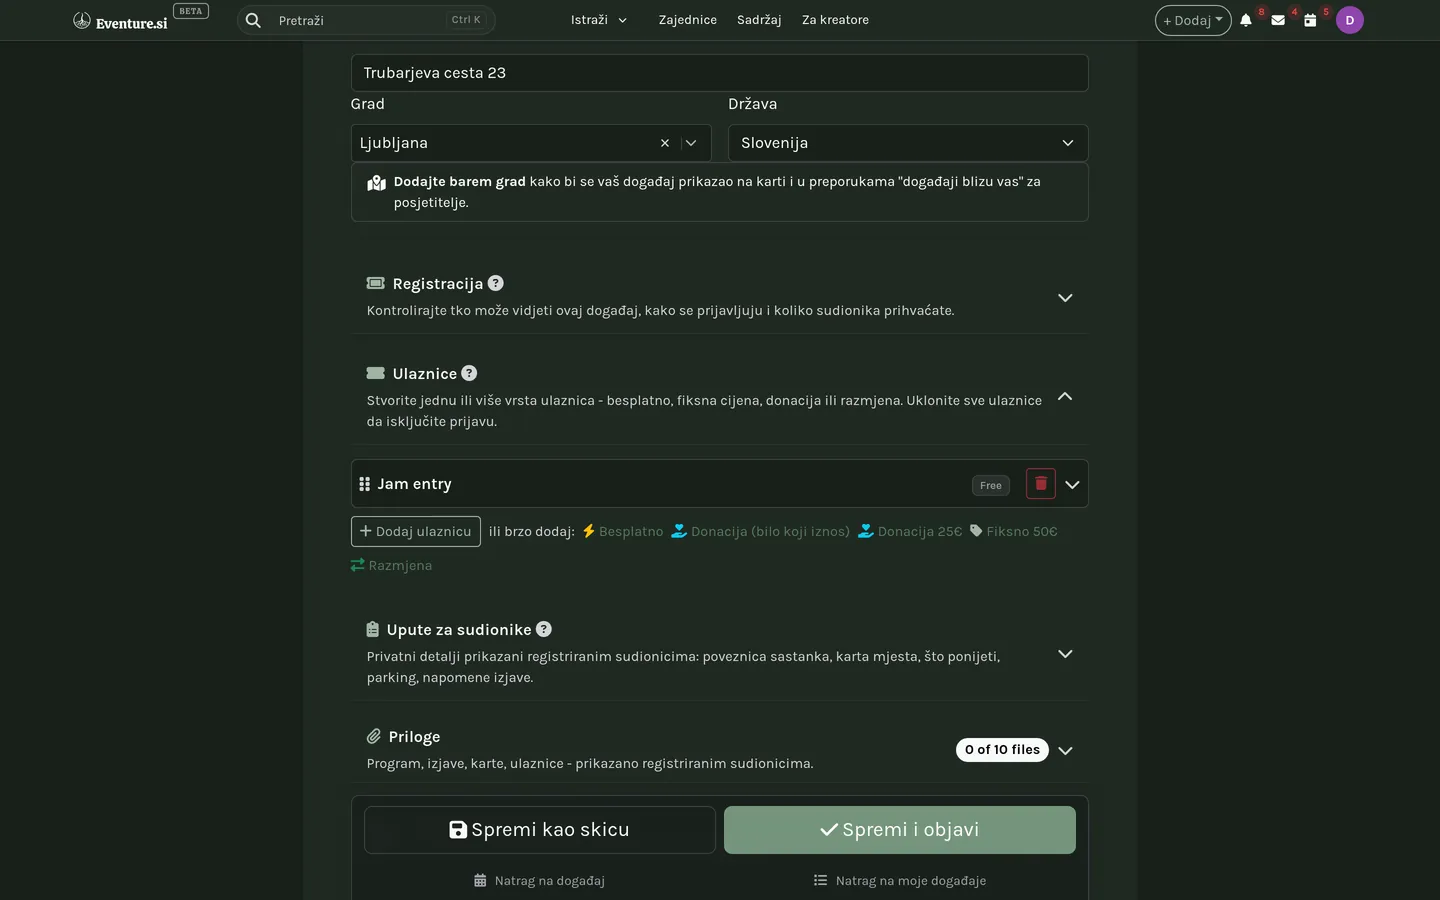Show help for Upute za sudionike

point(544,629)
